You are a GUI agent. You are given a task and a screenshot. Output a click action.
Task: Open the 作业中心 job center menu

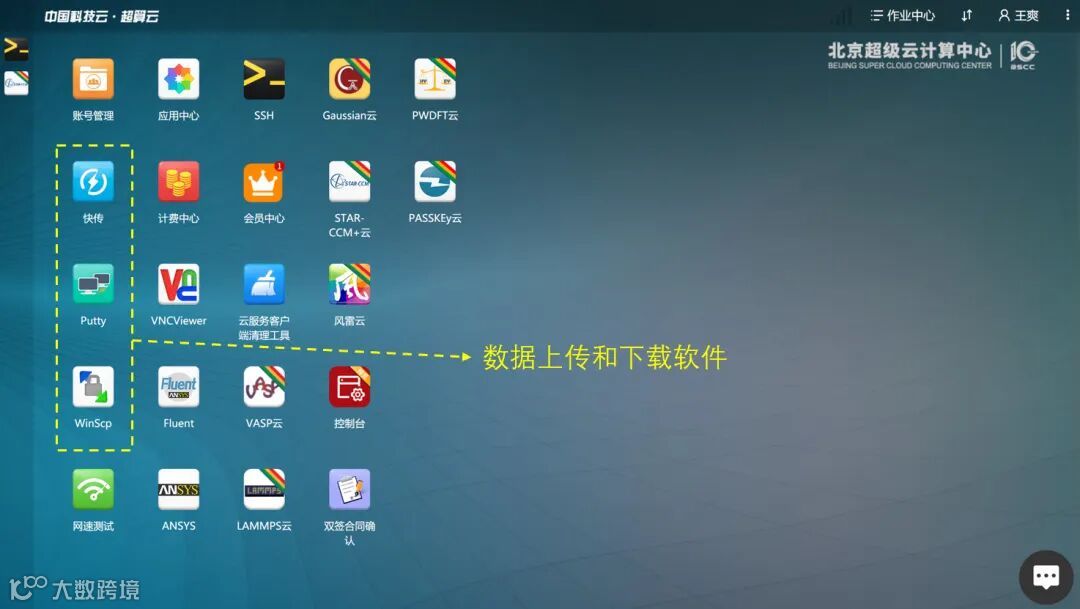(x=902, y=15)
